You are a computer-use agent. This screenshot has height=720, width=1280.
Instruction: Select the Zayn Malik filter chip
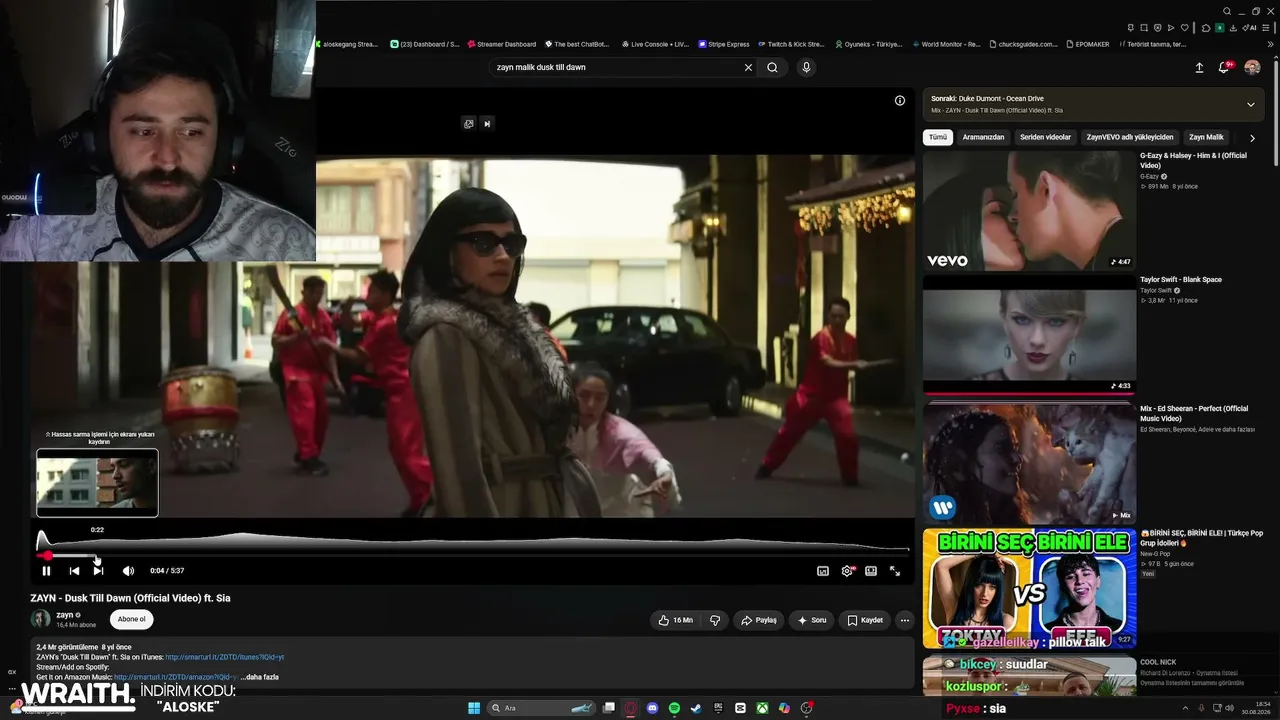[1206, 137]
